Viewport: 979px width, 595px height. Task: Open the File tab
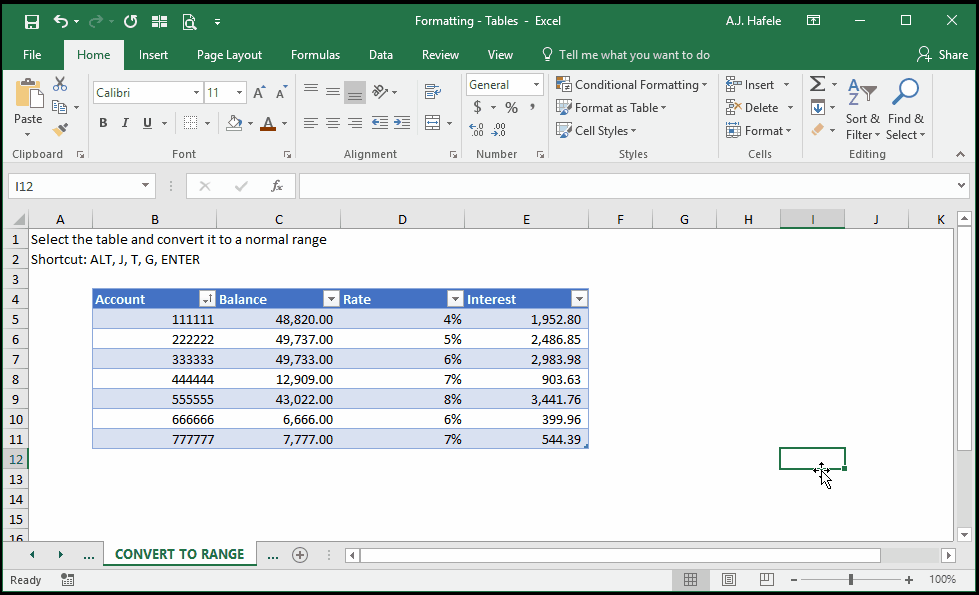[x=32, y=55]
